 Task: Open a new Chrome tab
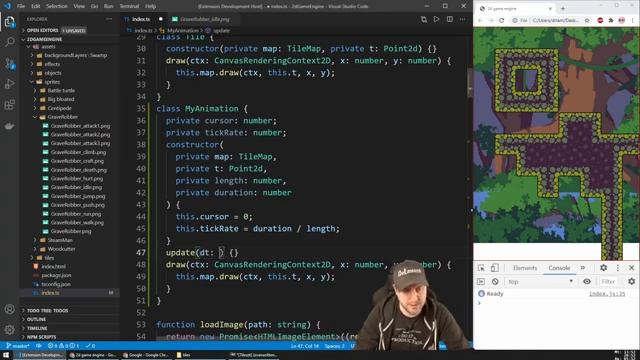(563, 9)
